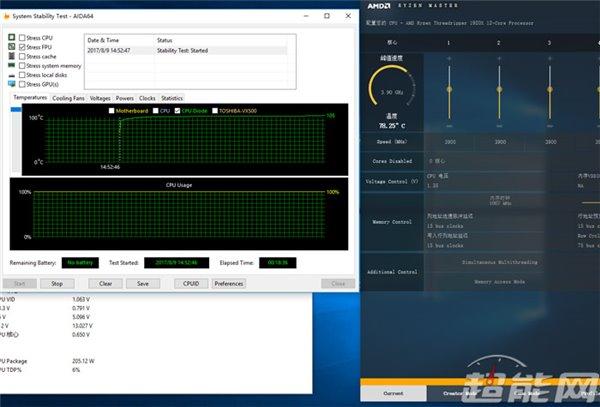Open the Clocks tab

[147, 98]
